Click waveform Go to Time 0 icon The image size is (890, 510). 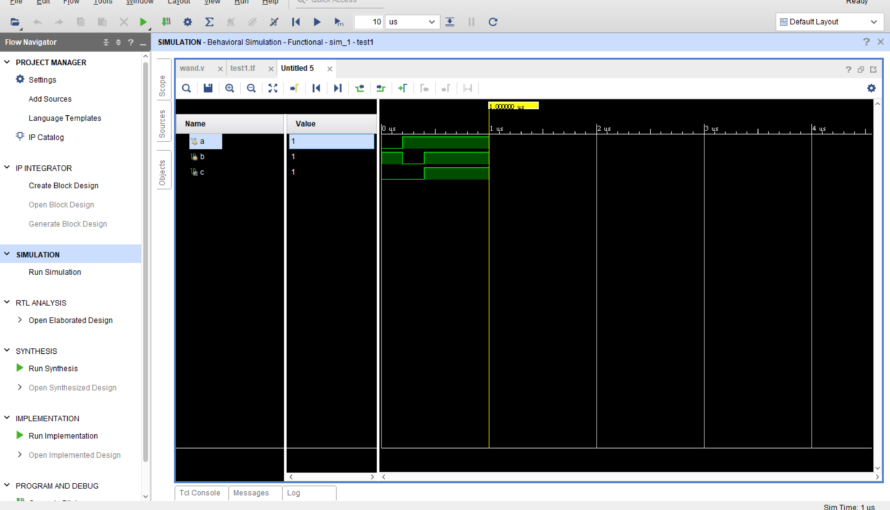[316, 88]
